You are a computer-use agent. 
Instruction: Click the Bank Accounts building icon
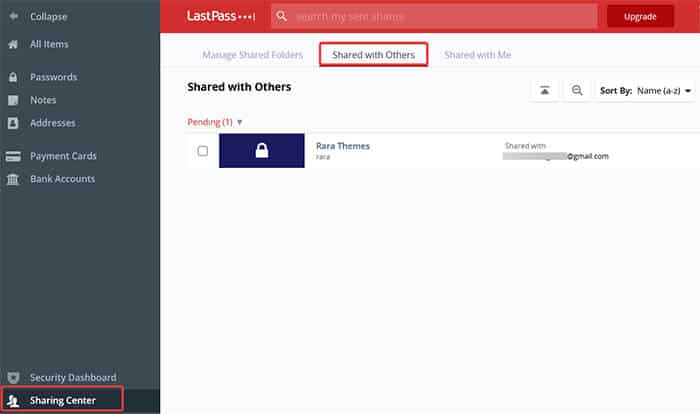pos(13,179)
